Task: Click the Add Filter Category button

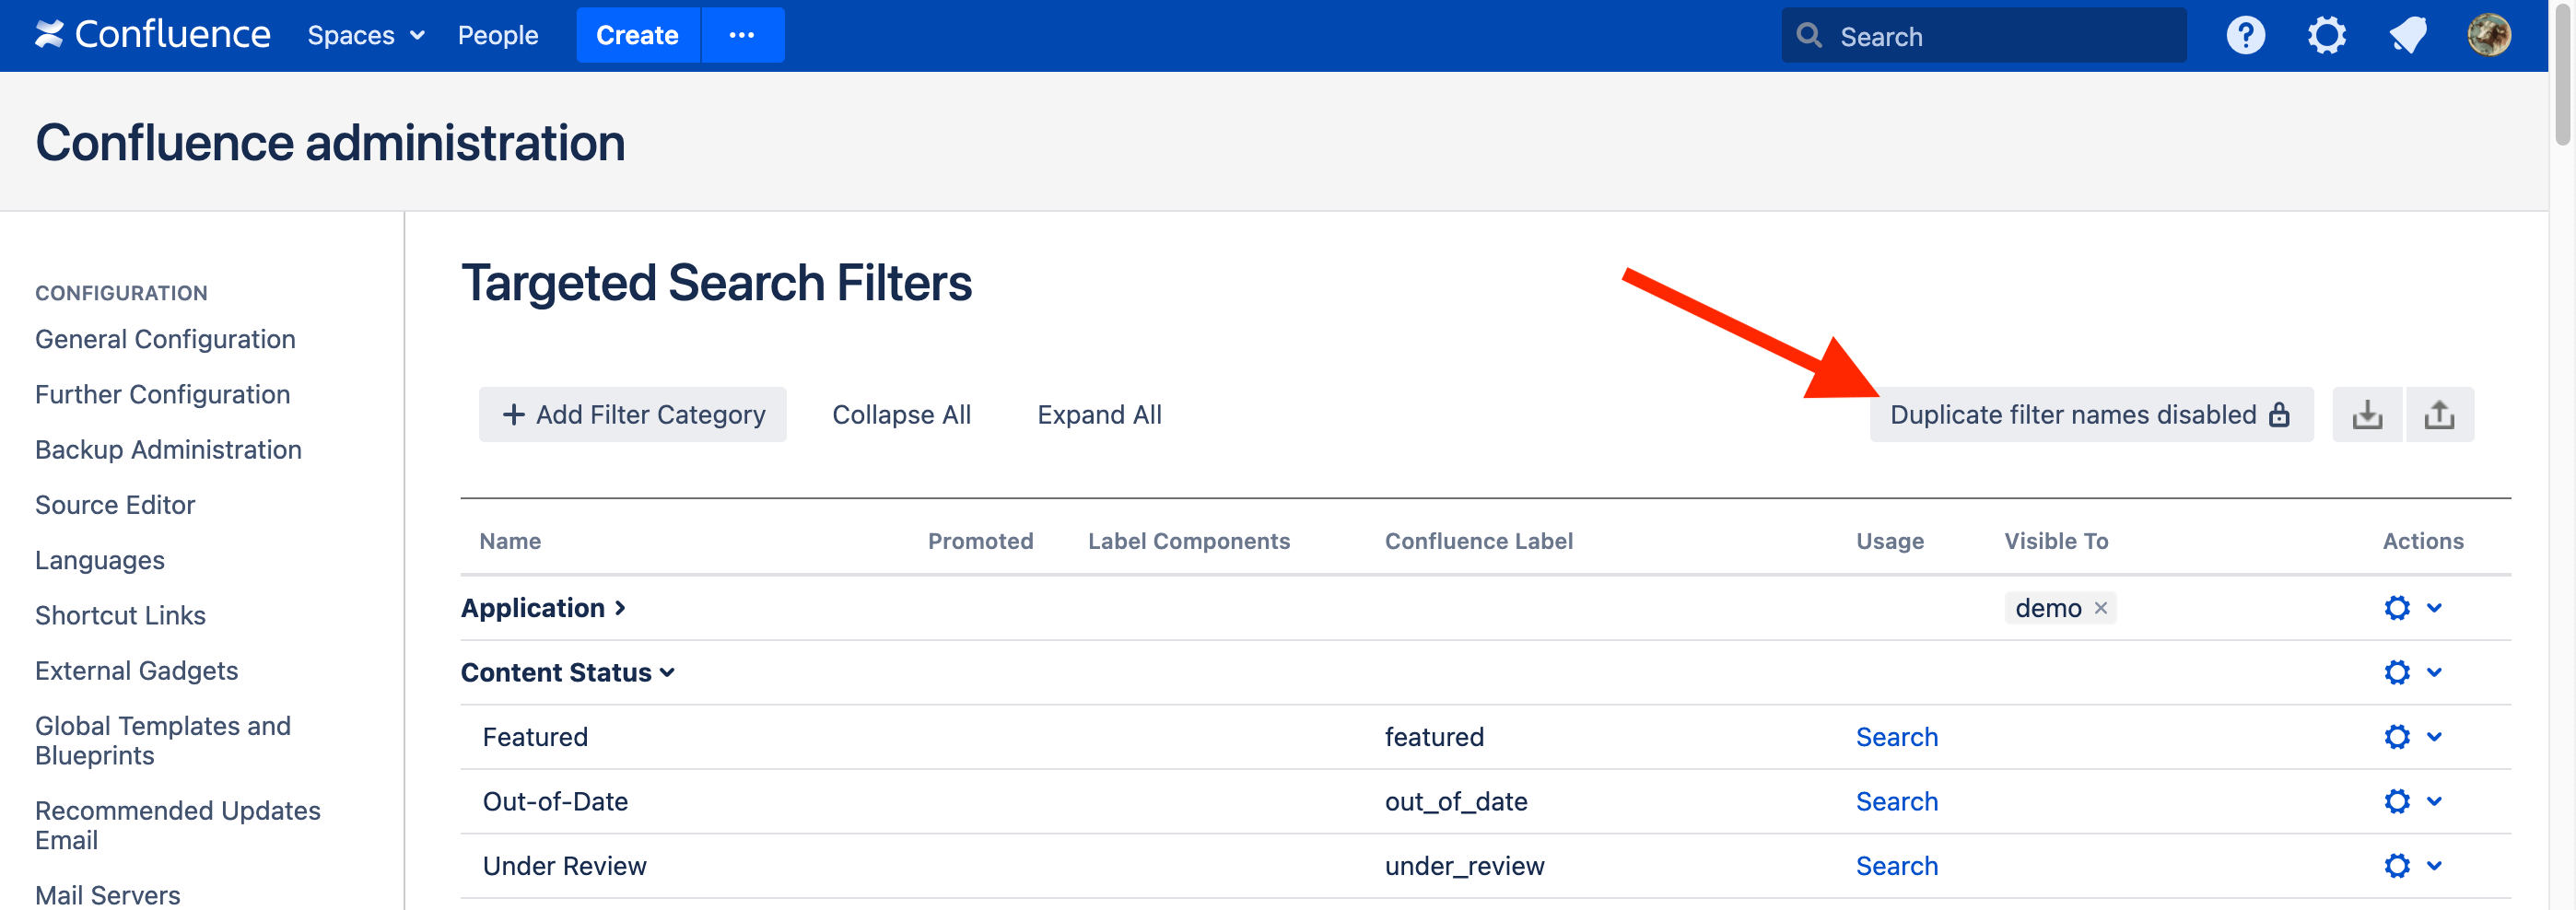Action: 632,414
